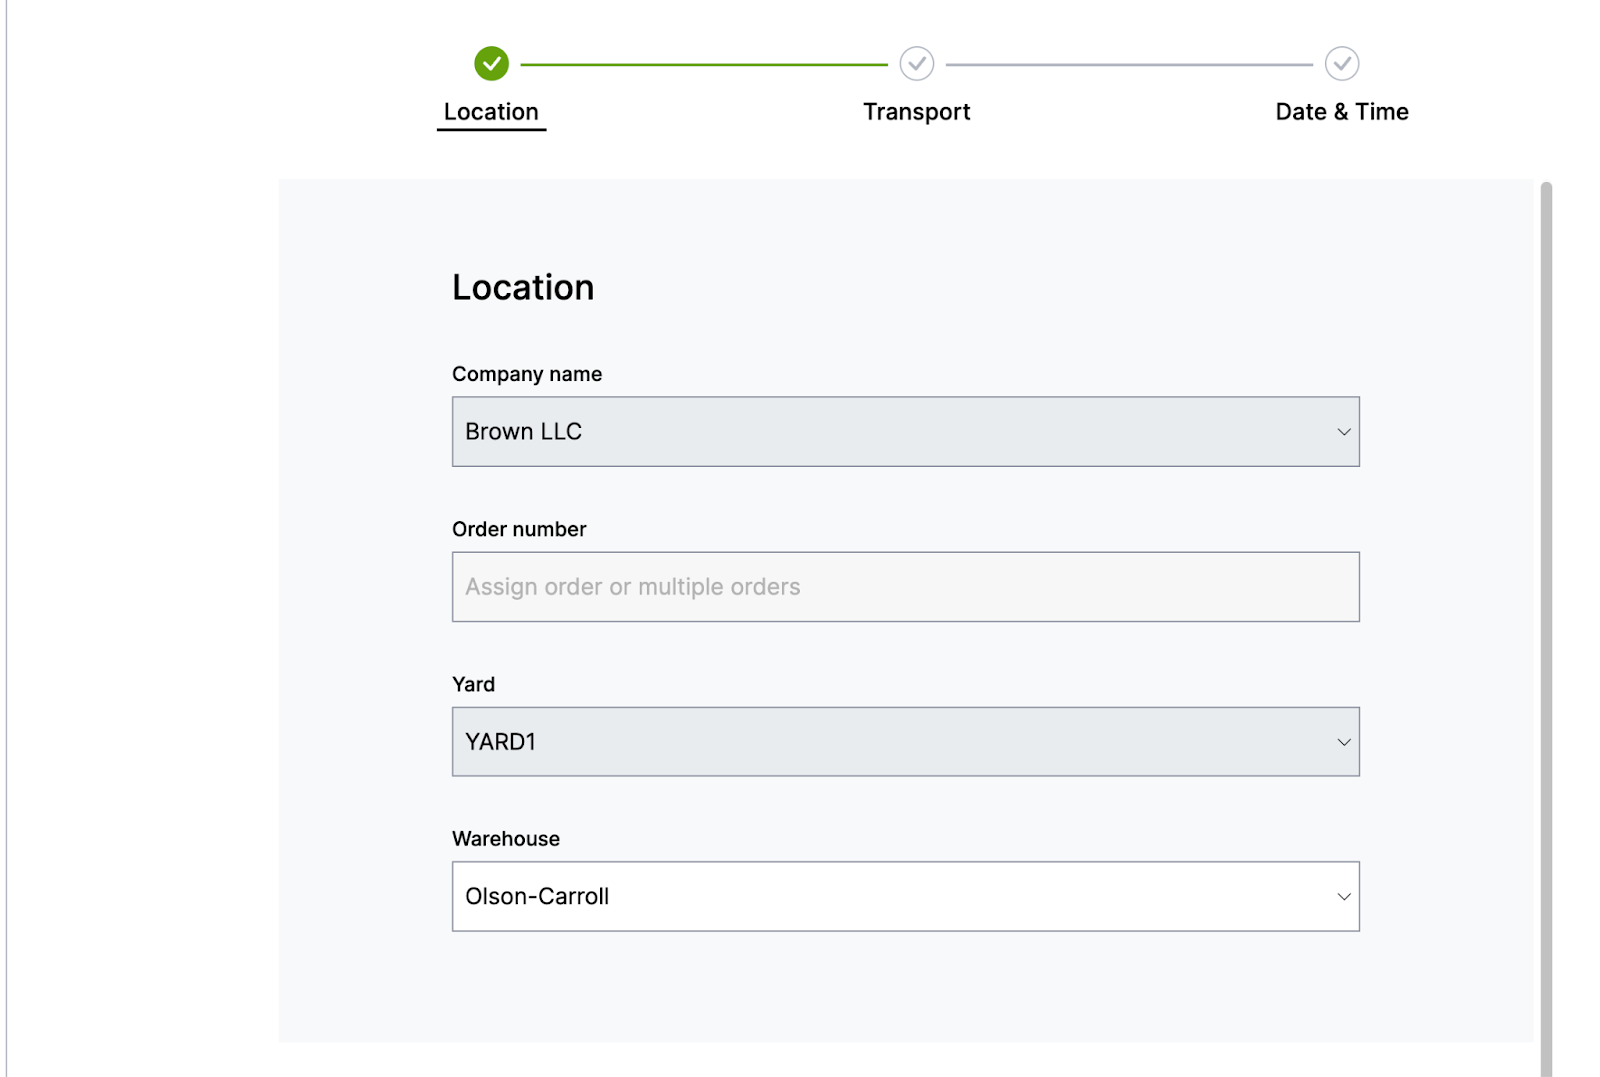The image size is (1600, 1077).
Task: Click the chevron arrow in Yard field
Action: click(x=1343, y=742)
